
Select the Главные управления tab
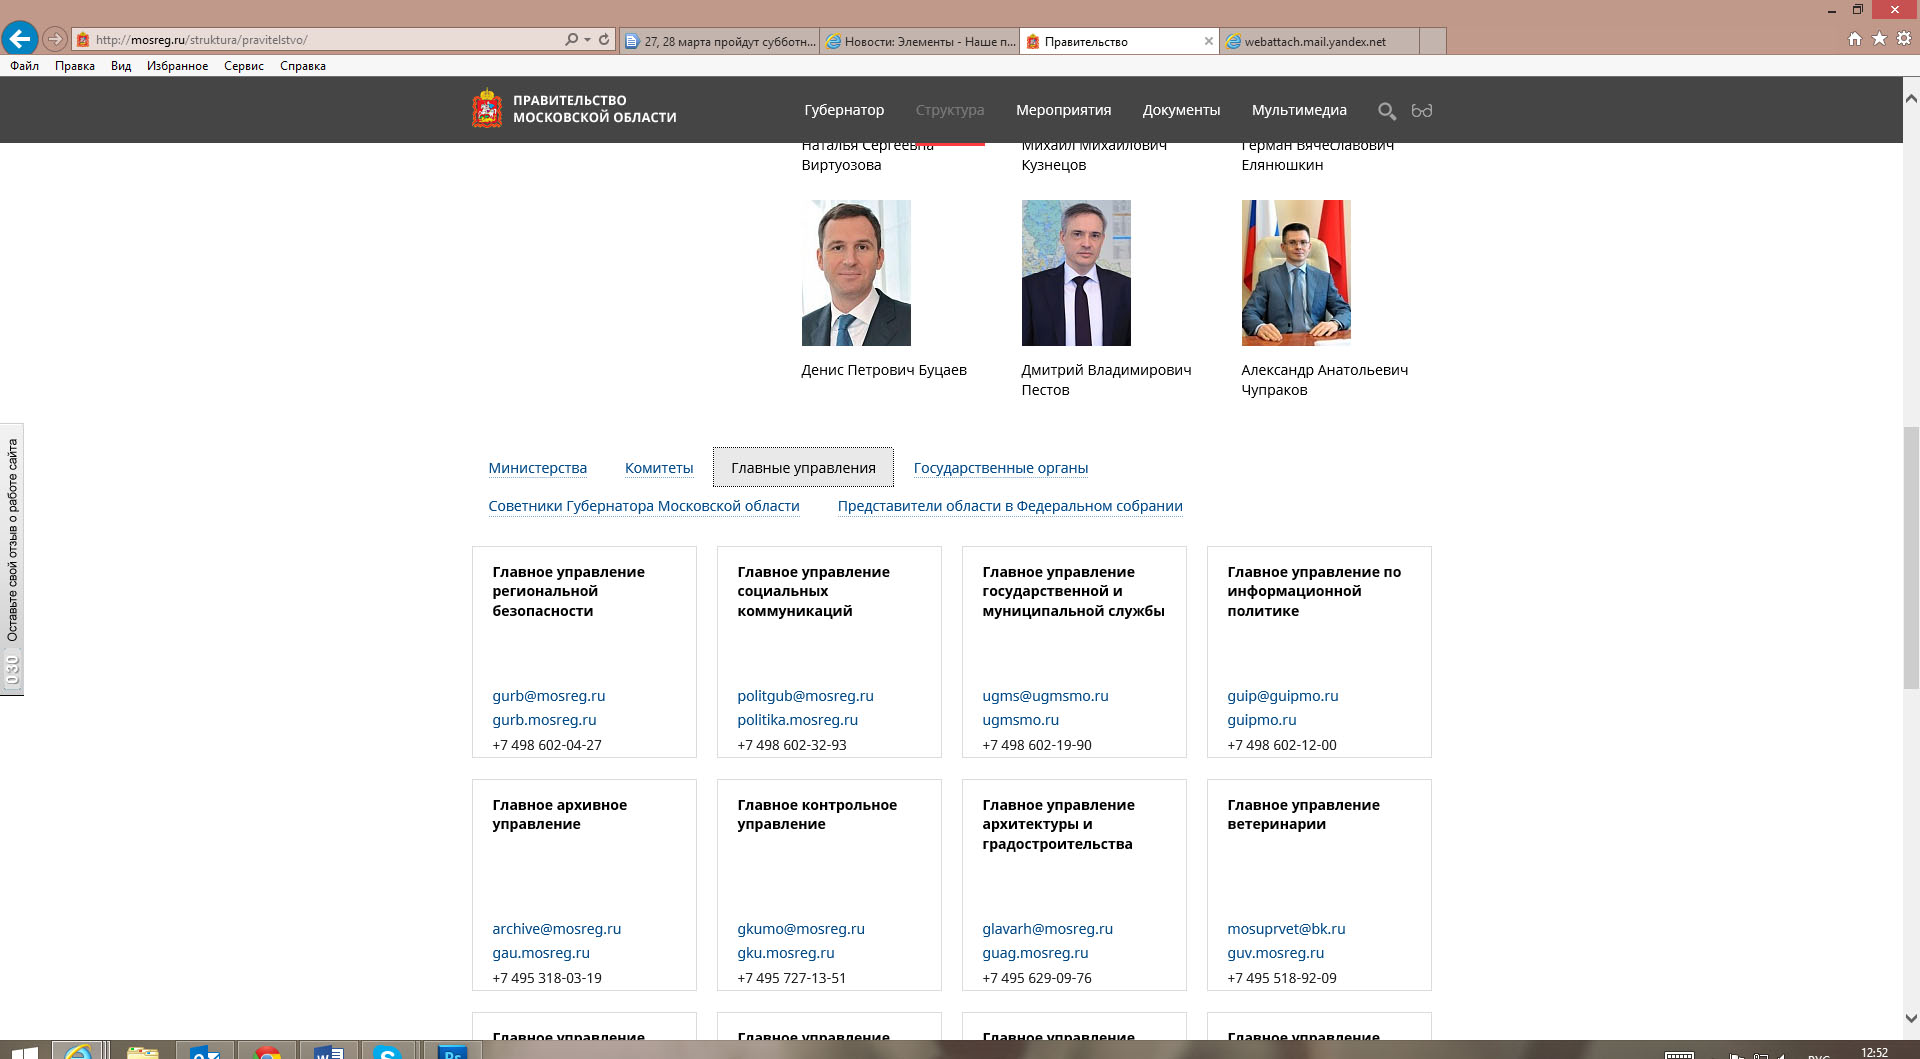coord(803,467)
